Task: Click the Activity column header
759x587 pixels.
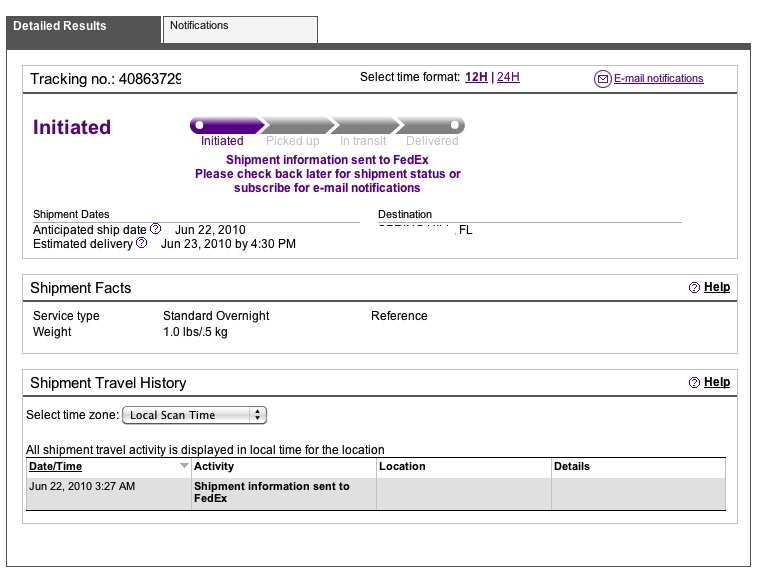Action: pos(213,467)
